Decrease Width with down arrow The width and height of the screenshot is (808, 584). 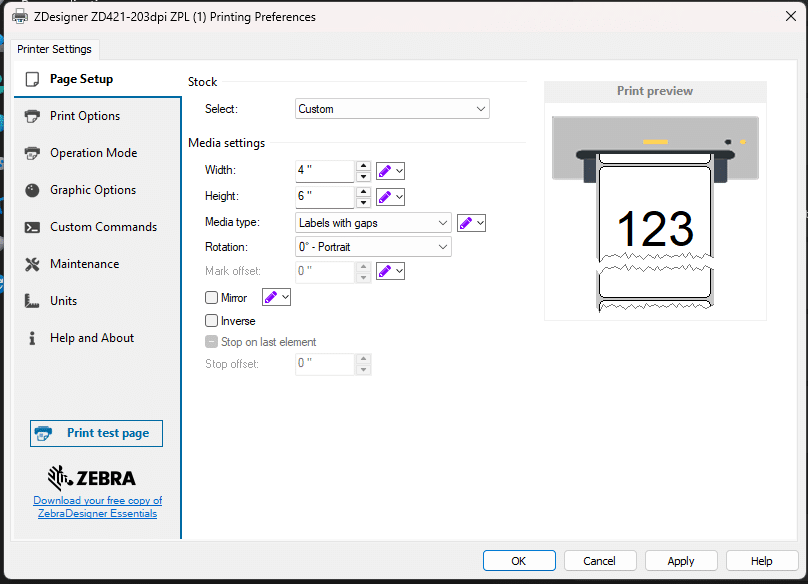(363, 176)
